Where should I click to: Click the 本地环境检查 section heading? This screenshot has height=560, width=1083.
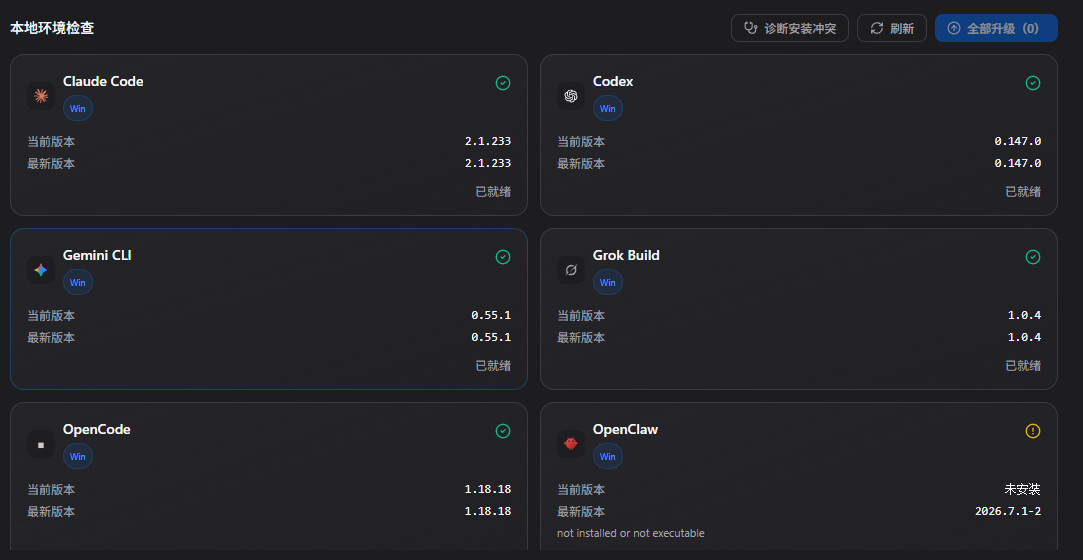pos(52,28)
